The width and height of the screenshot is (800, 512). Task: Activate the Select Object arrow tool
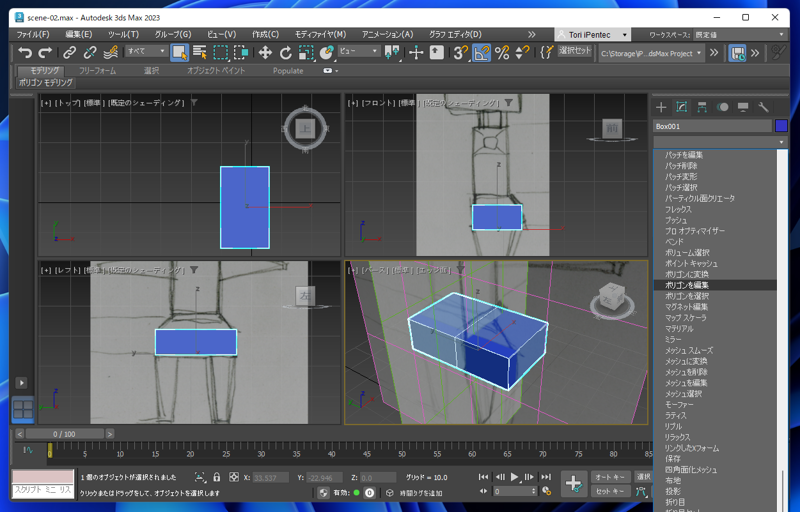coord(179,52)
